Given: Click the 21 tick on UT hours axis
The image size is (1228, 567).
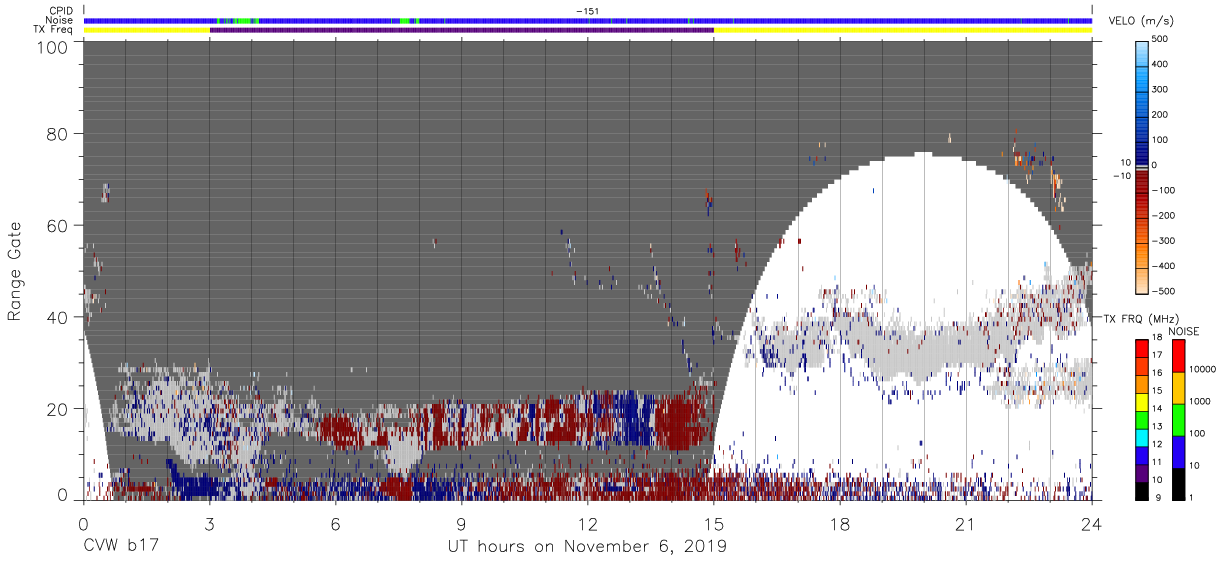Looking at the screenshot, I should pos(965,524).
